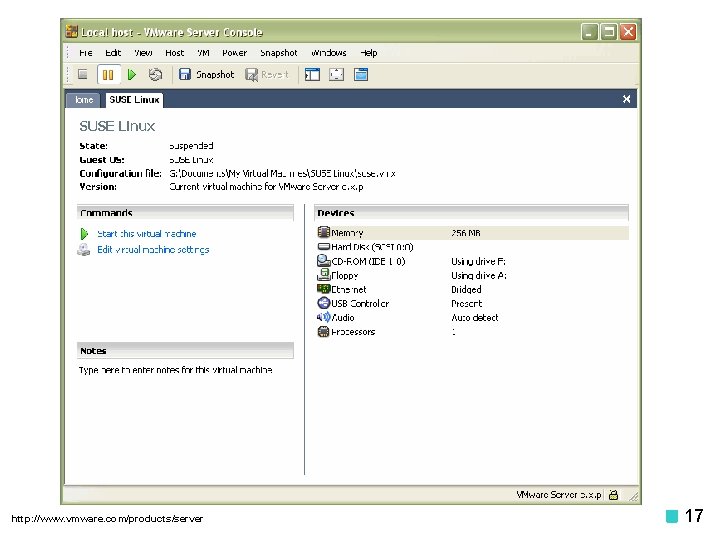The width and height of the screenshot is (720, 540).
Task: Click the CD-ROM value Using drive F:
Action: pos(478,261)
